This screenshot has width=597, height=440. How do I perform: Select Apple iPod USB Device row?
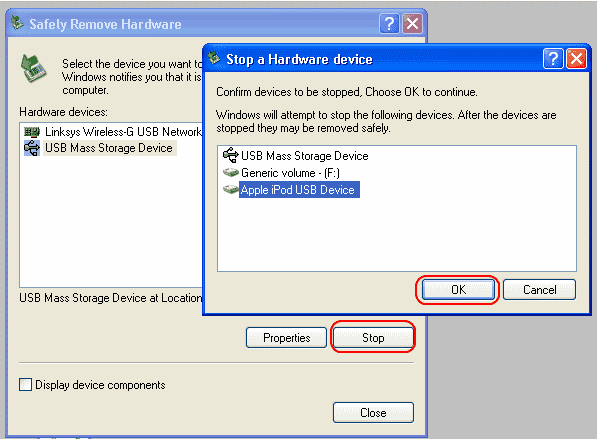coord(299,190)
